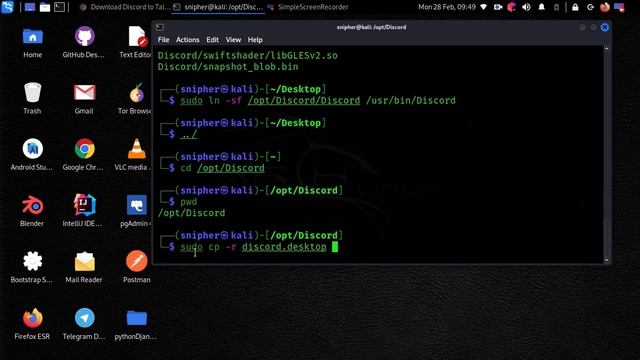The image size is (640, 360).
Task: Click the terminal vertical scrollbar
Action: point(607,154)
